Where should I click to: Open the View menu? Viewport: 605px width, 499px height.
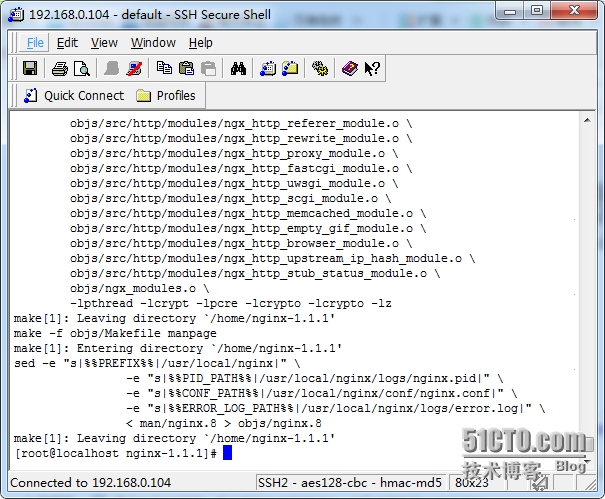coord(104,43)
